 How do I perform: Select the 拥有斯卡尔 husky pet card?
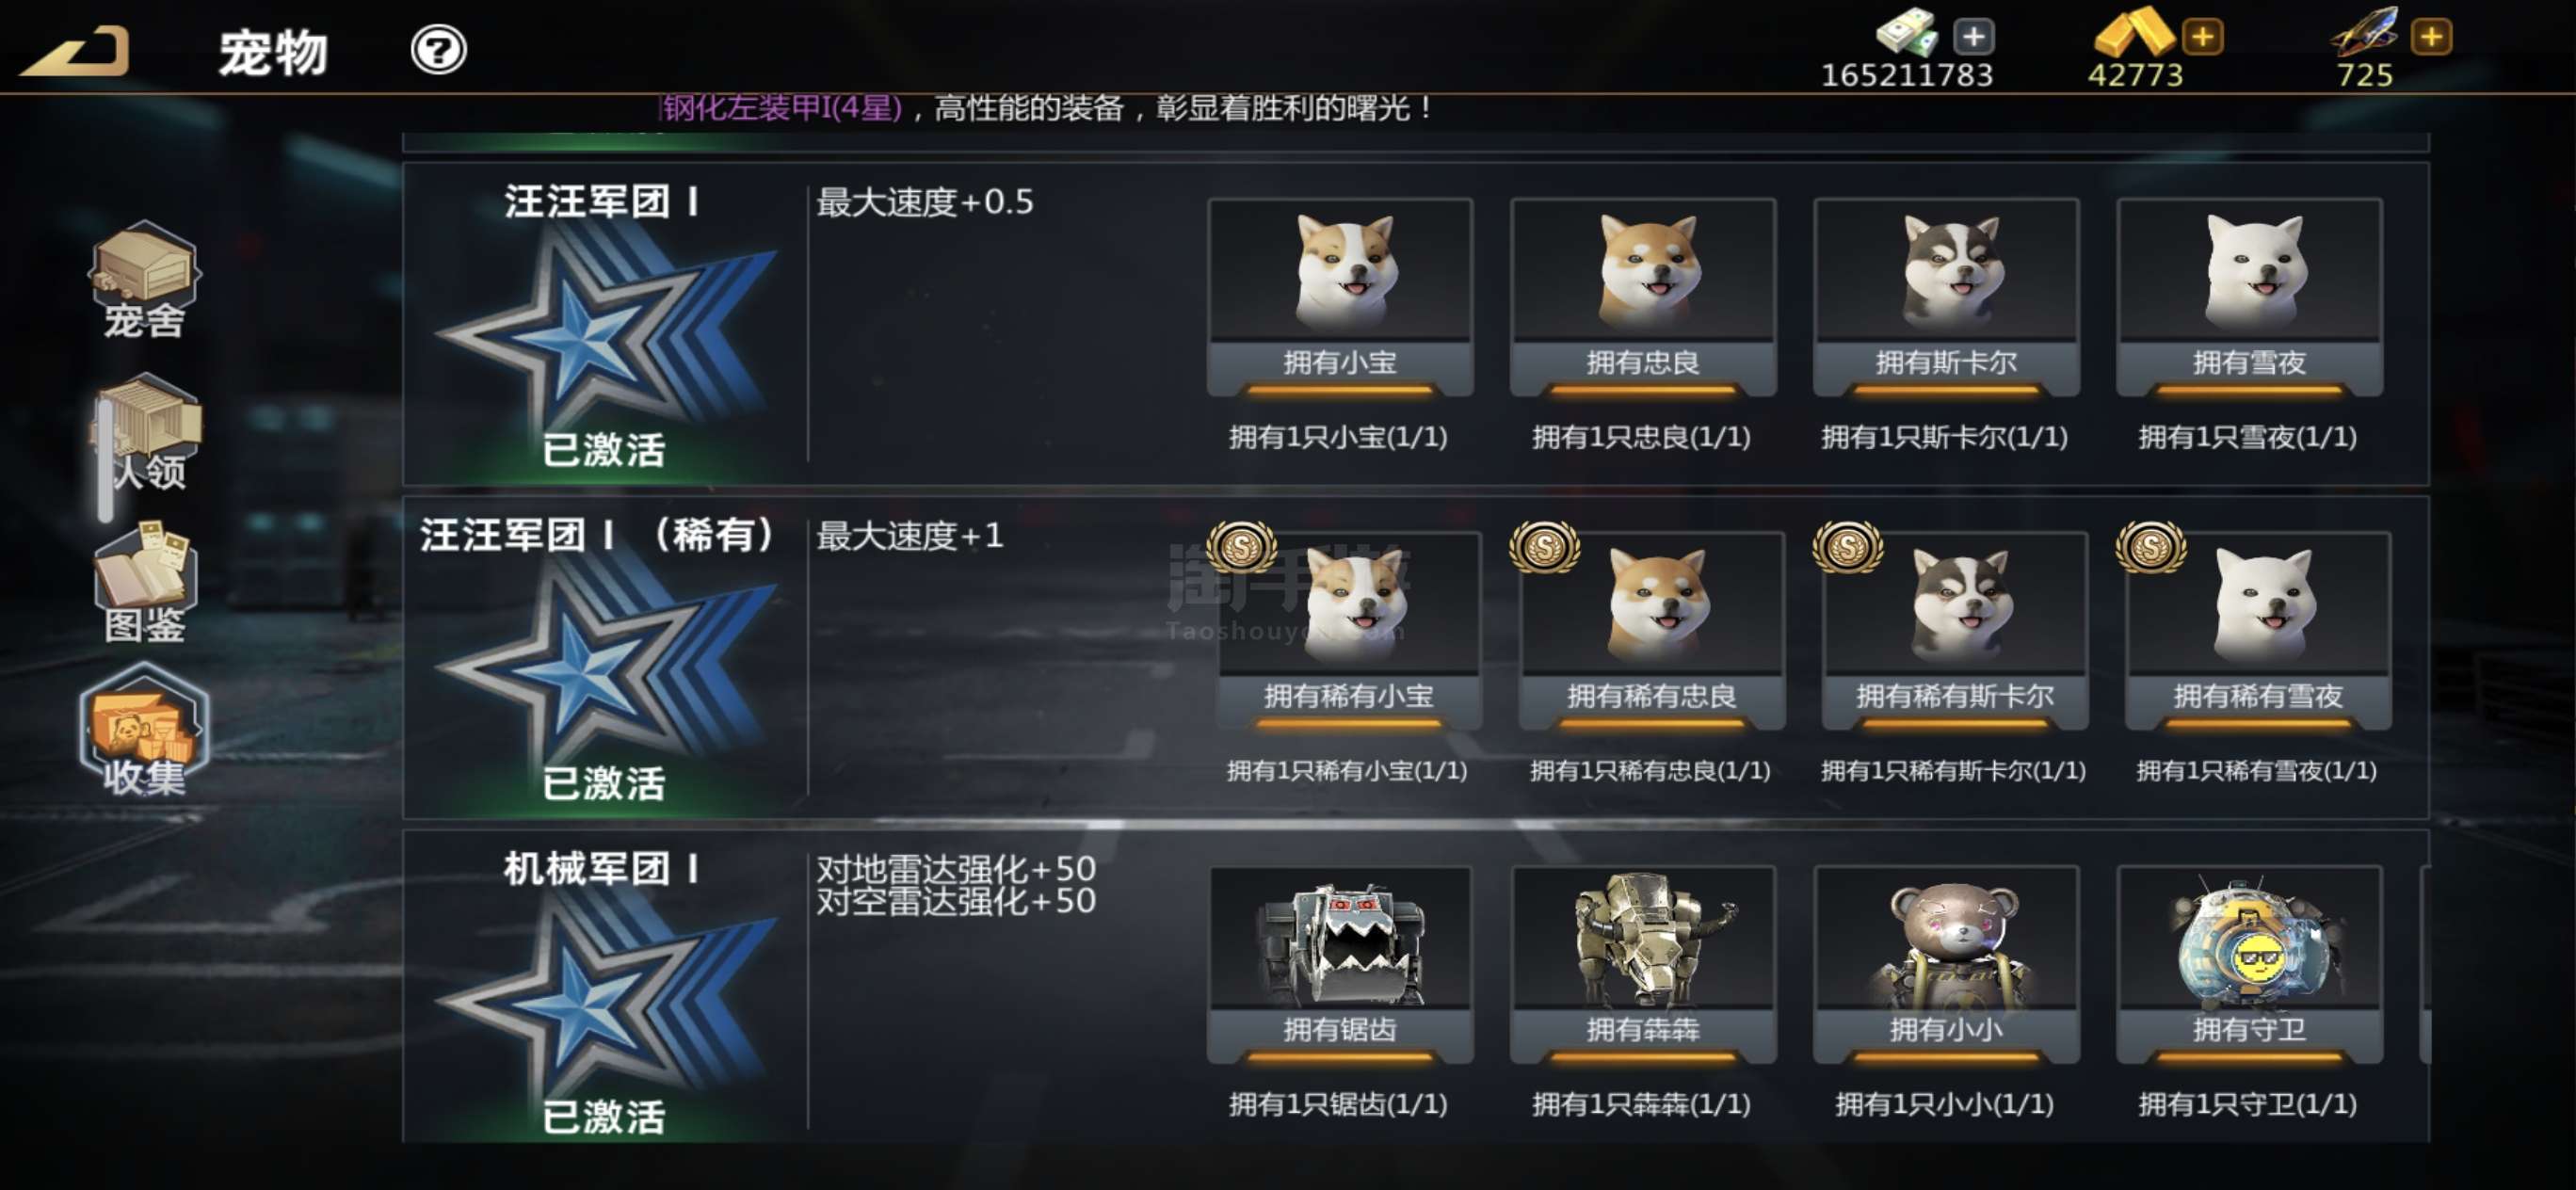tap(1946, 297)
